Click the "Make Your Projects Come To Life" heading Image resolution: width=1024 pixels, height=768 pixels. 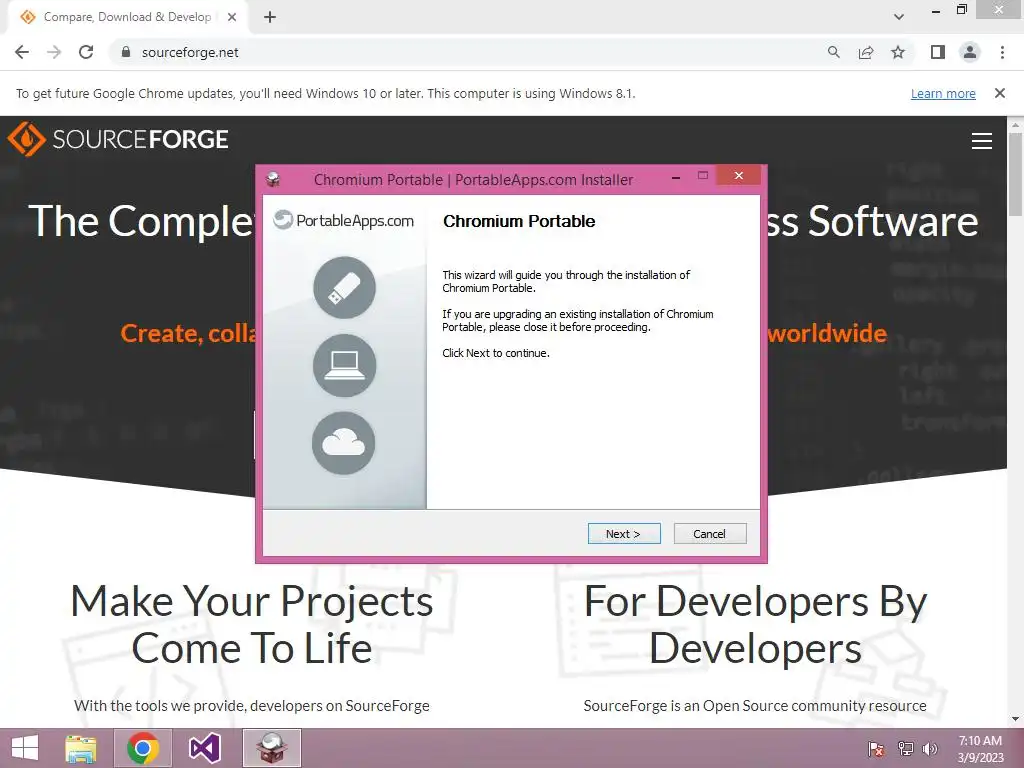click(x=252, y=624)
